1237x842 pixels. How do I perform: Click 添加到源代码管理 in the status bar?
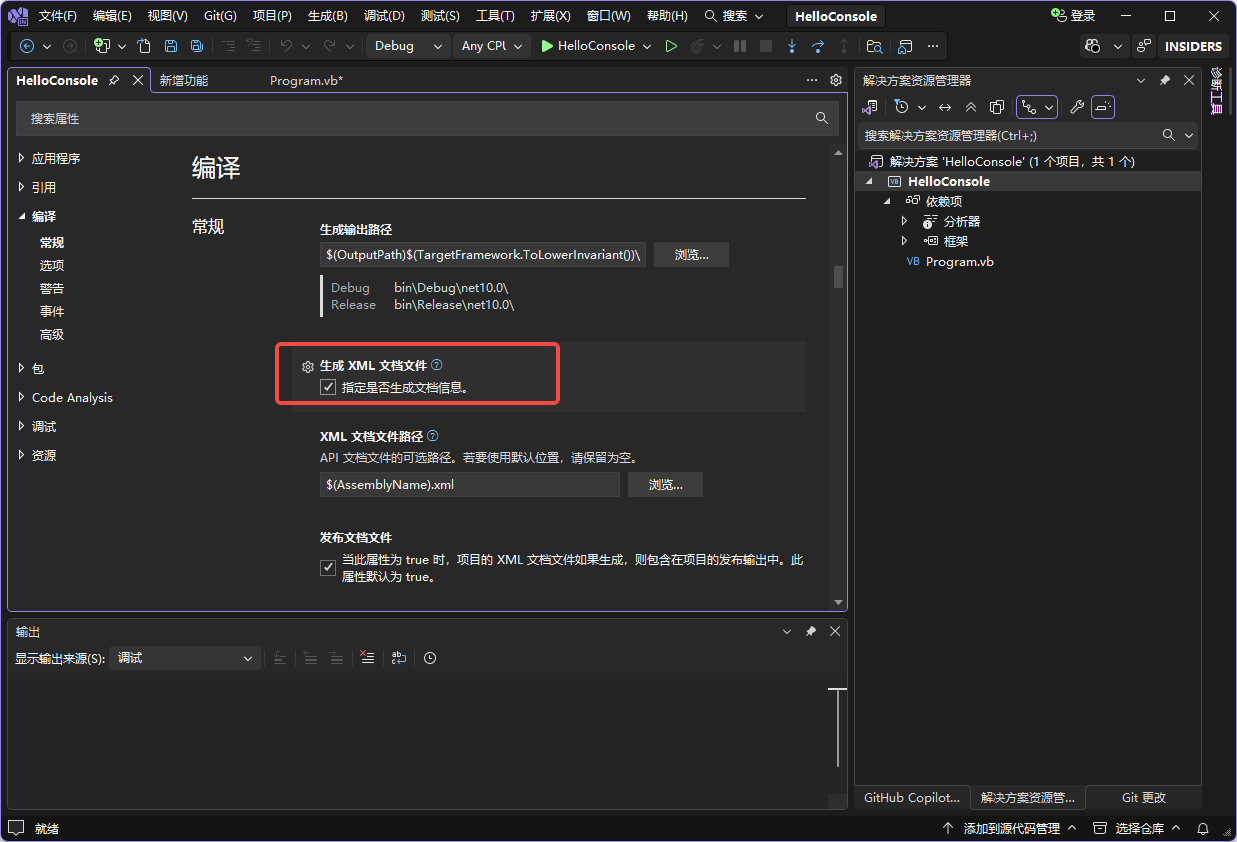1010,828
